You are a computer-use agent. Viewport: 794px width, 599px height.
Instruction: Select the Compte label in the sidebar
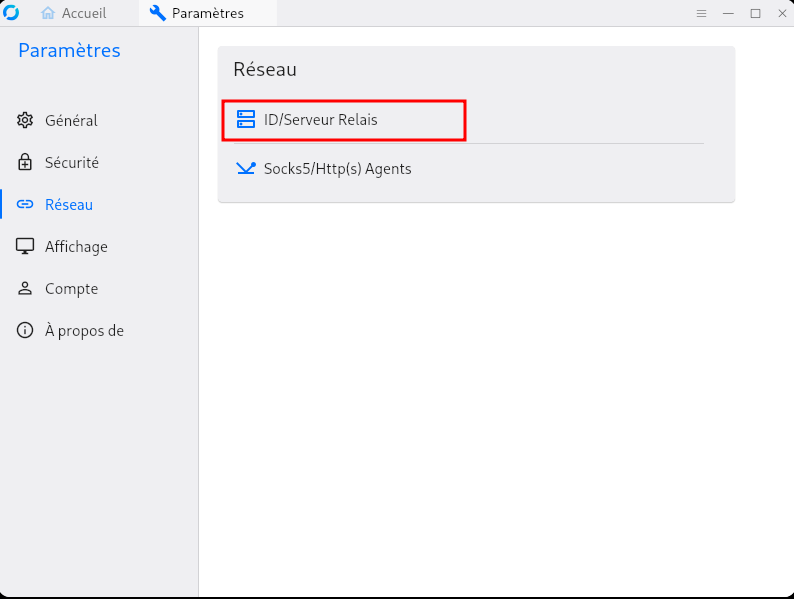pyautogui.click(x=71, y=289)
